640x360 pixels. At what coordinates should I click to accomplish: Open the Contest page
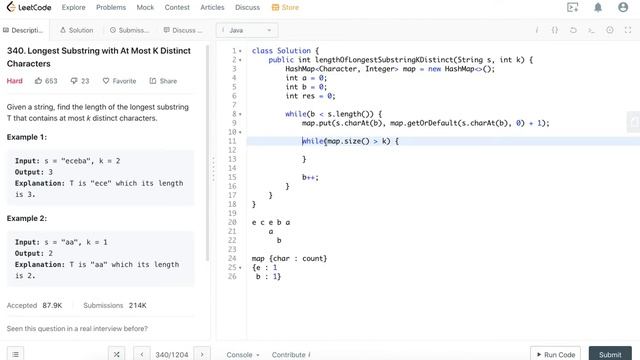tap(177, 7)
